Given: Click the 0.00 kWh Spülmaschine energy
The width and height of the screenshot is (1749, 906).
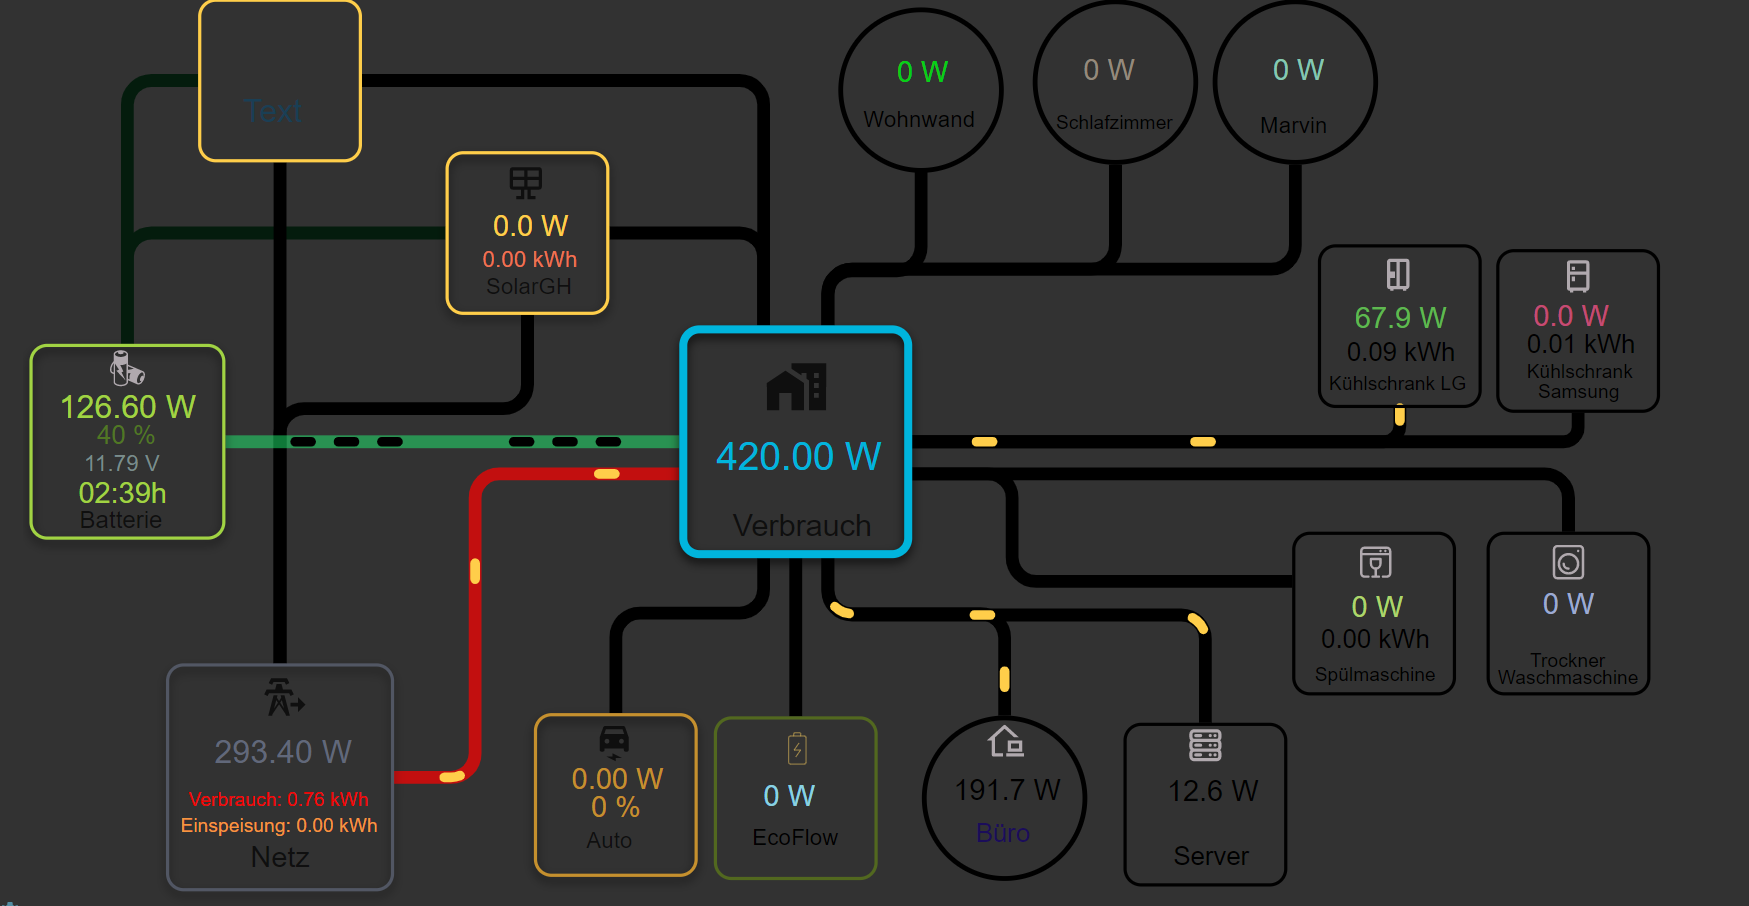Looking at the screenshot, I should click(x=1375, y=639).
